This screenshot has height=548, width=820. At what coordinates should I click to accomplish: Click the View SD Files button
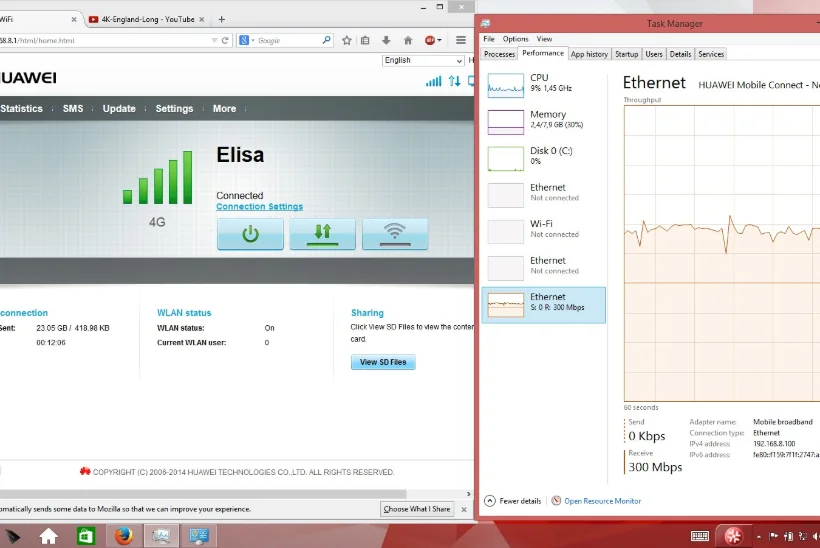(383, 362)
